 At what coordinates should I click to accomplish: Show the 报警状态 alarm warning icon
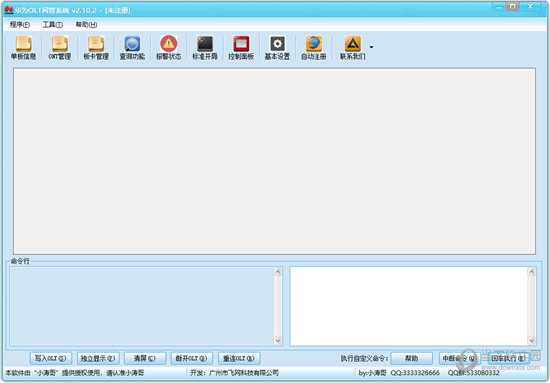(x=169, y=48)
